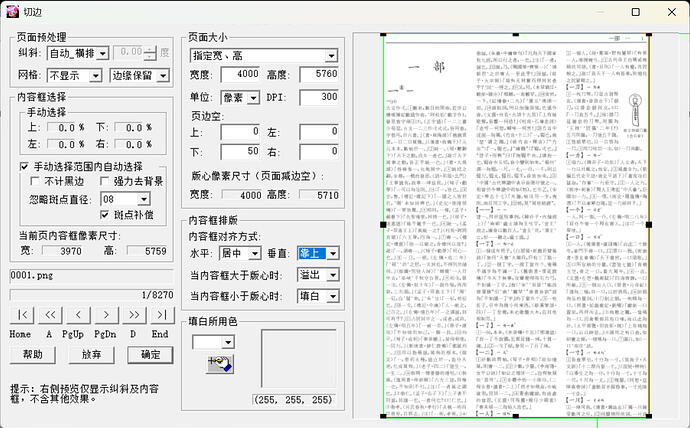This screenshot has height=428, width=690.
Task: Click the top-left corner handle of frame
Action: pos(383,34)
